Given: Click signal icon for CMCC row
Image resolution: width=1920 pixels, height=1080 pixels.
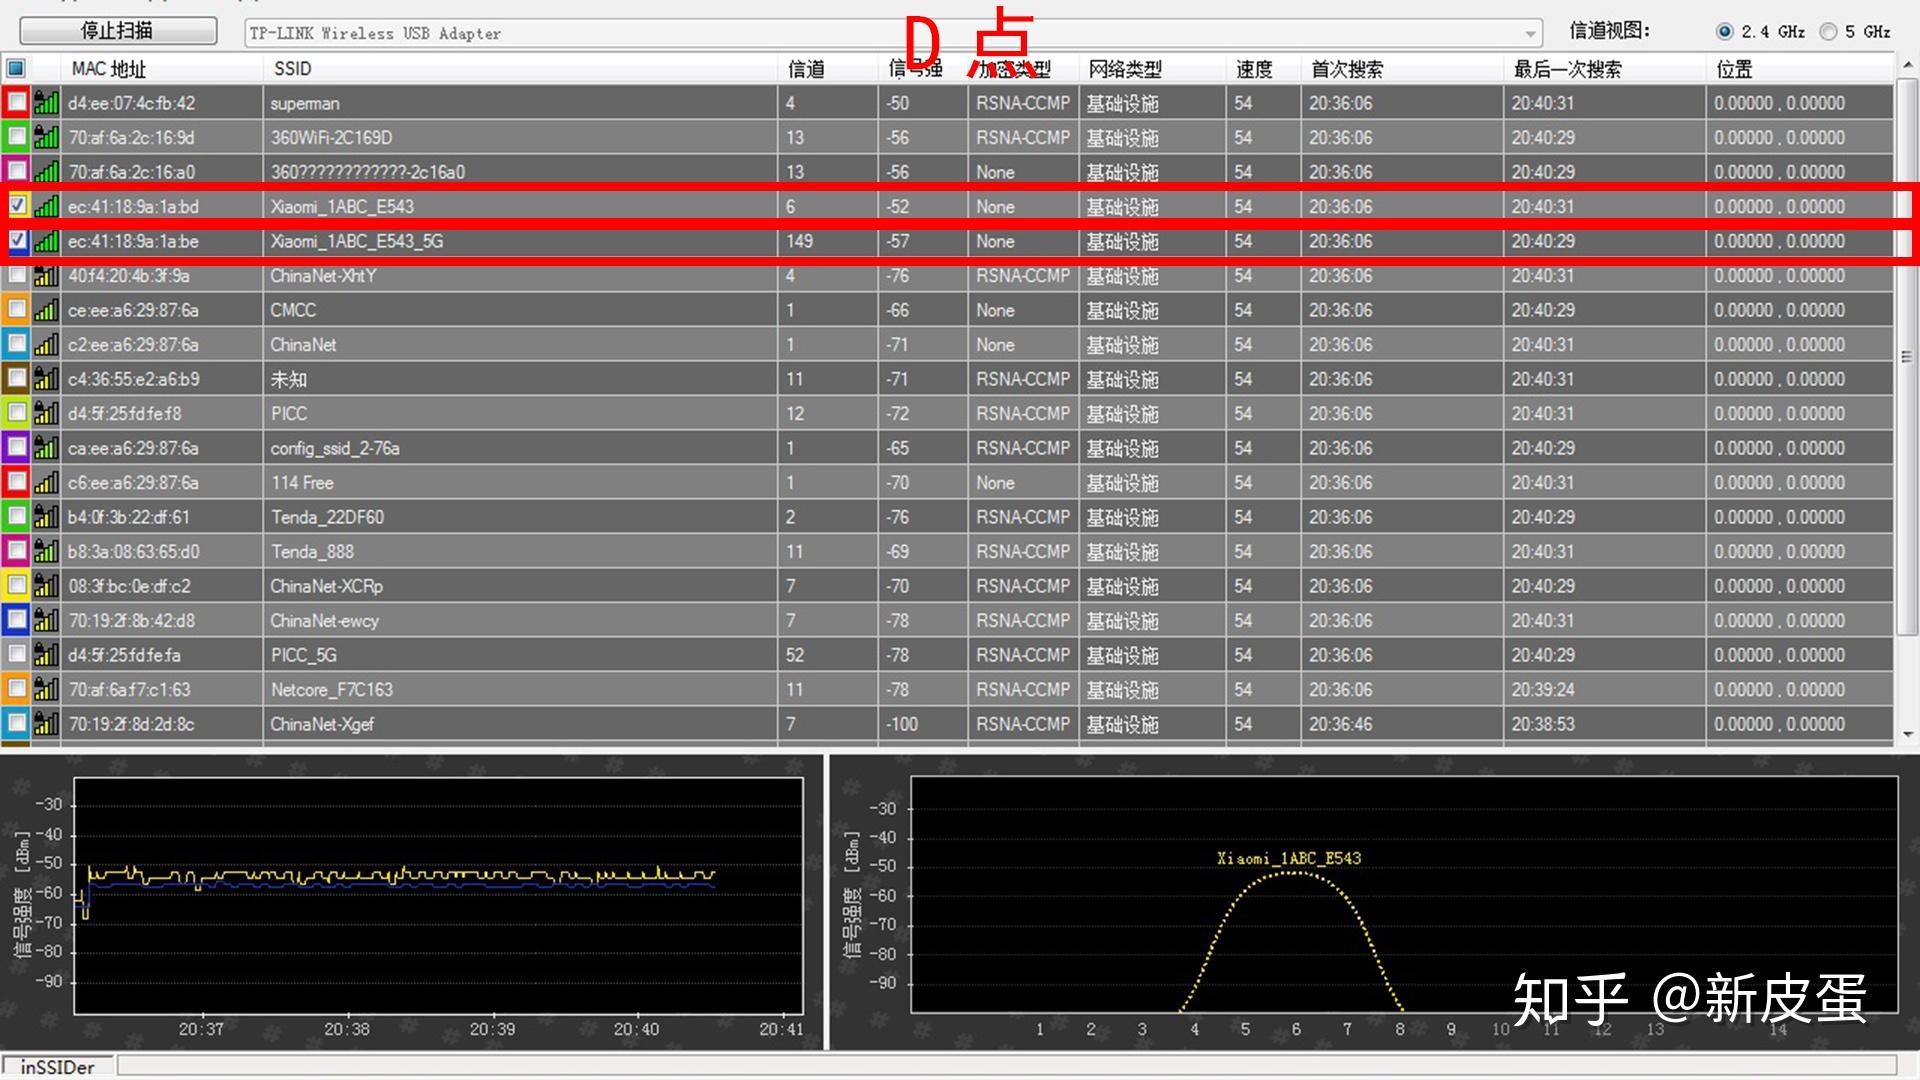Looking at the screenshot, I should [x=46, y=309].
